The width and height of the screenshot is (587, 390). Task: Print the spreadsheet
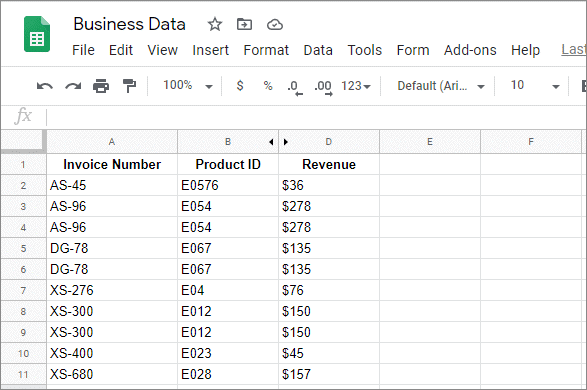pyautogui.click(x=101, y=86)
